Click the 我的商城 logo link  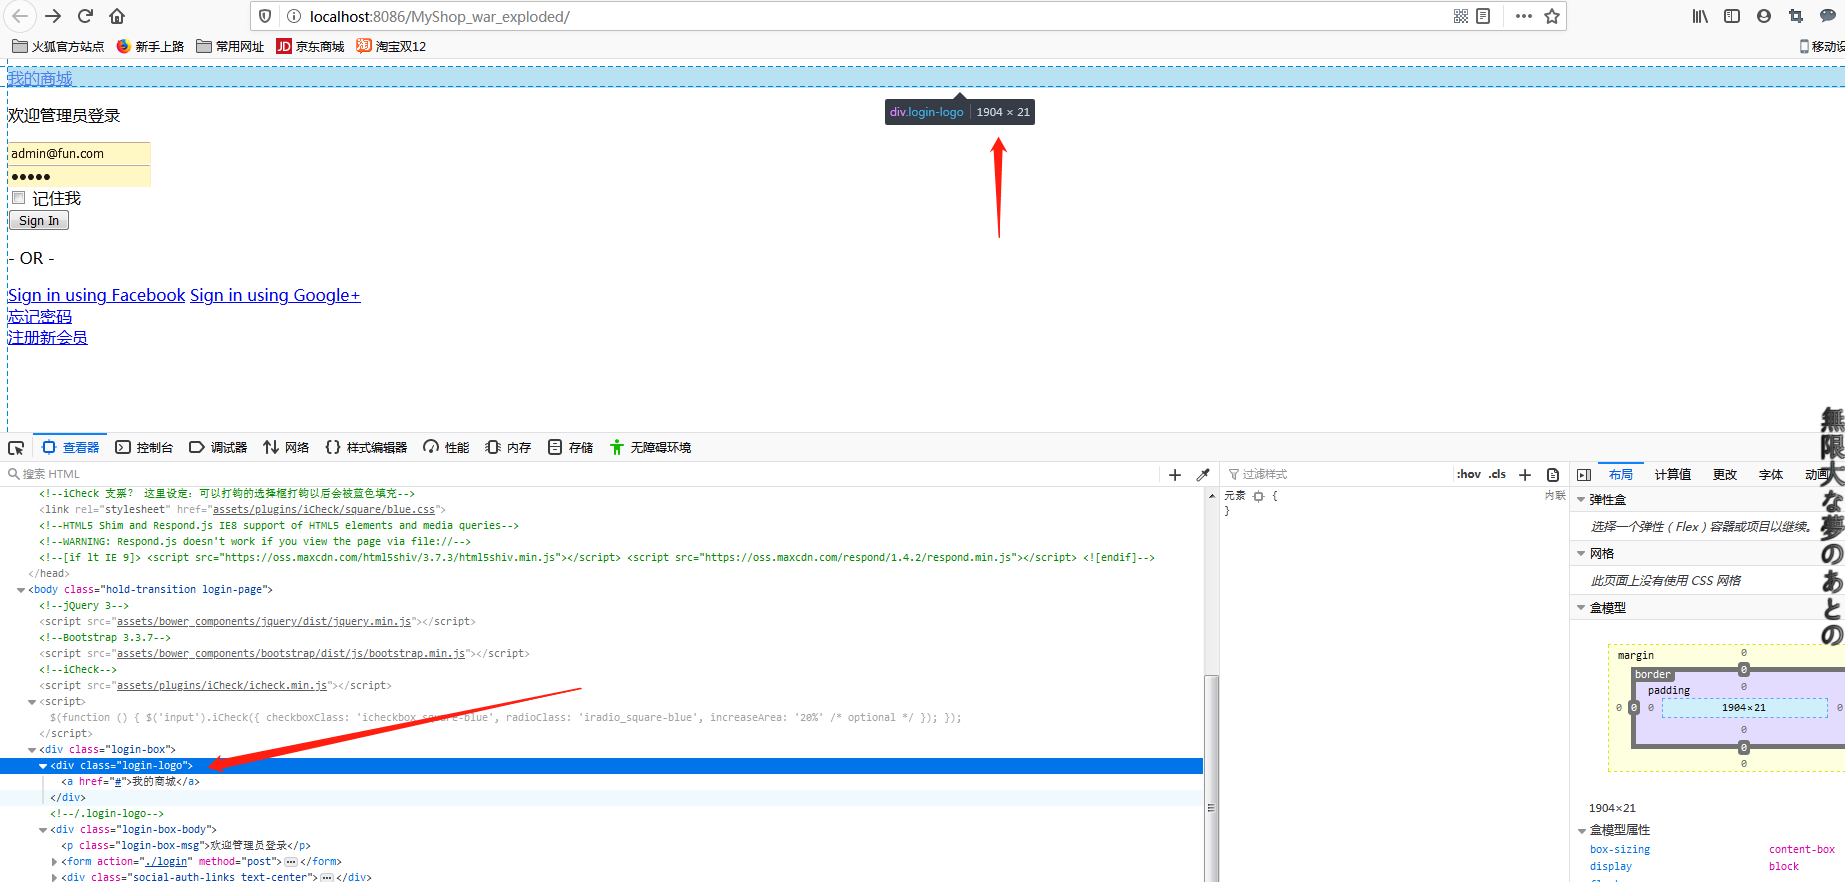click(40, 78)
